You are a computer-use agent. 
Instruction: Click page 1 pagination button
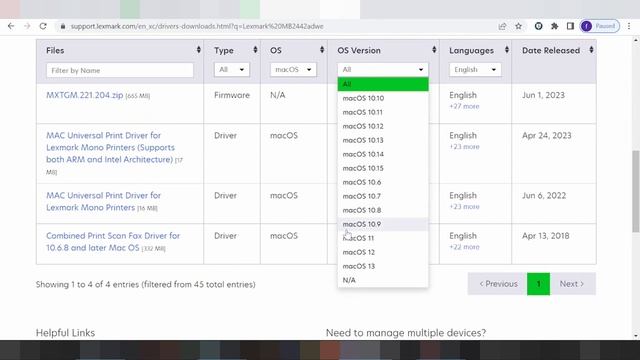pos(538,284)
